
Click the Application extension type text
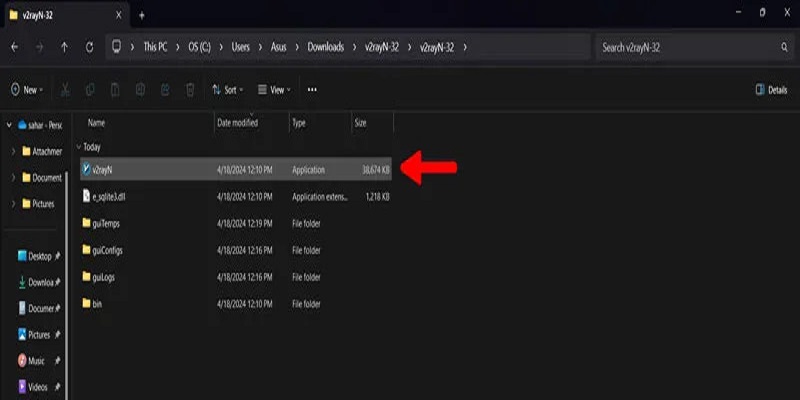click(x=320, y=196)
